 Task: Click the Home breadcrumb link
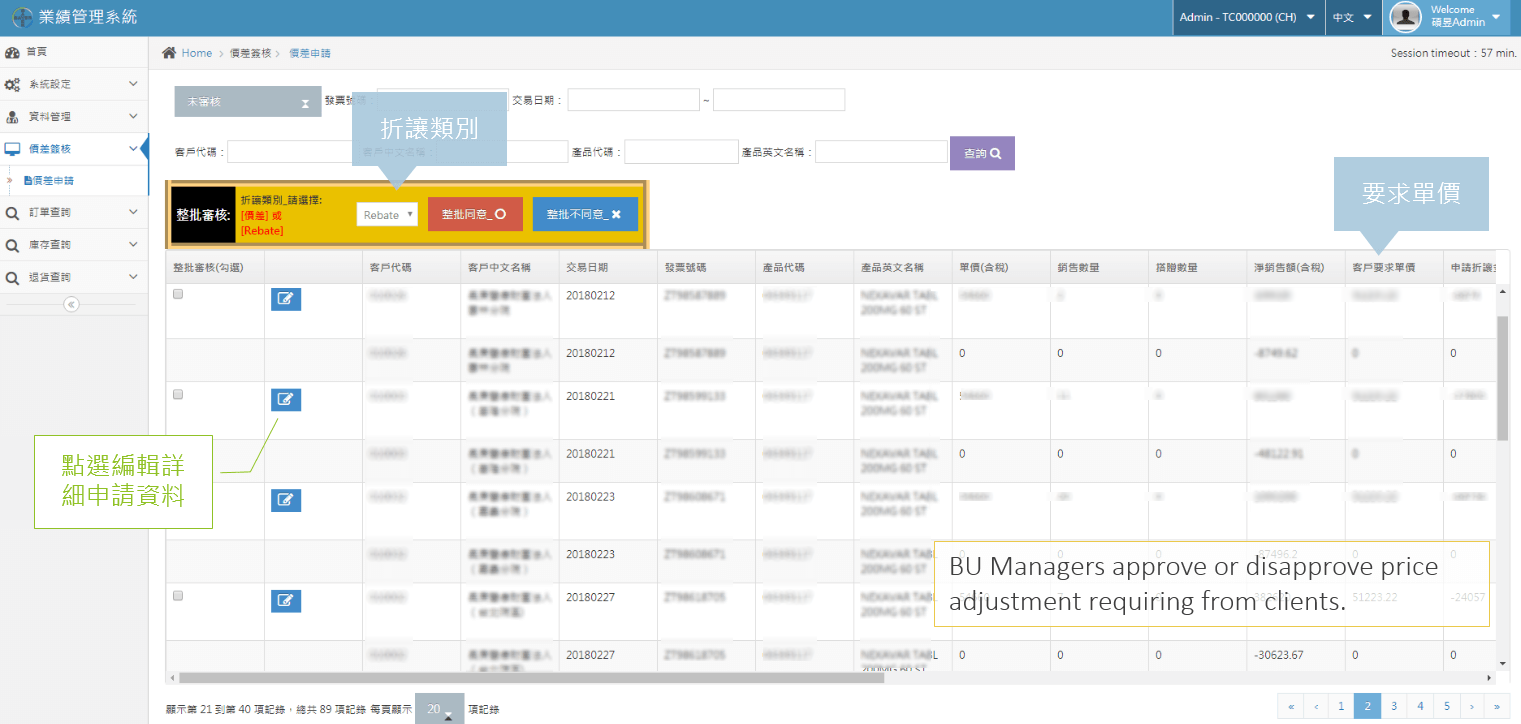pyautogui.click(x=197, y=53)
